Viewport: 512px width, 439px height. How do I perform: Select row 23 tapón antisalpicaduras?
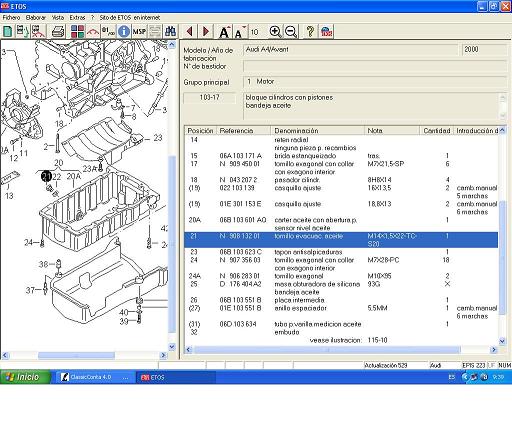point(341,252)
